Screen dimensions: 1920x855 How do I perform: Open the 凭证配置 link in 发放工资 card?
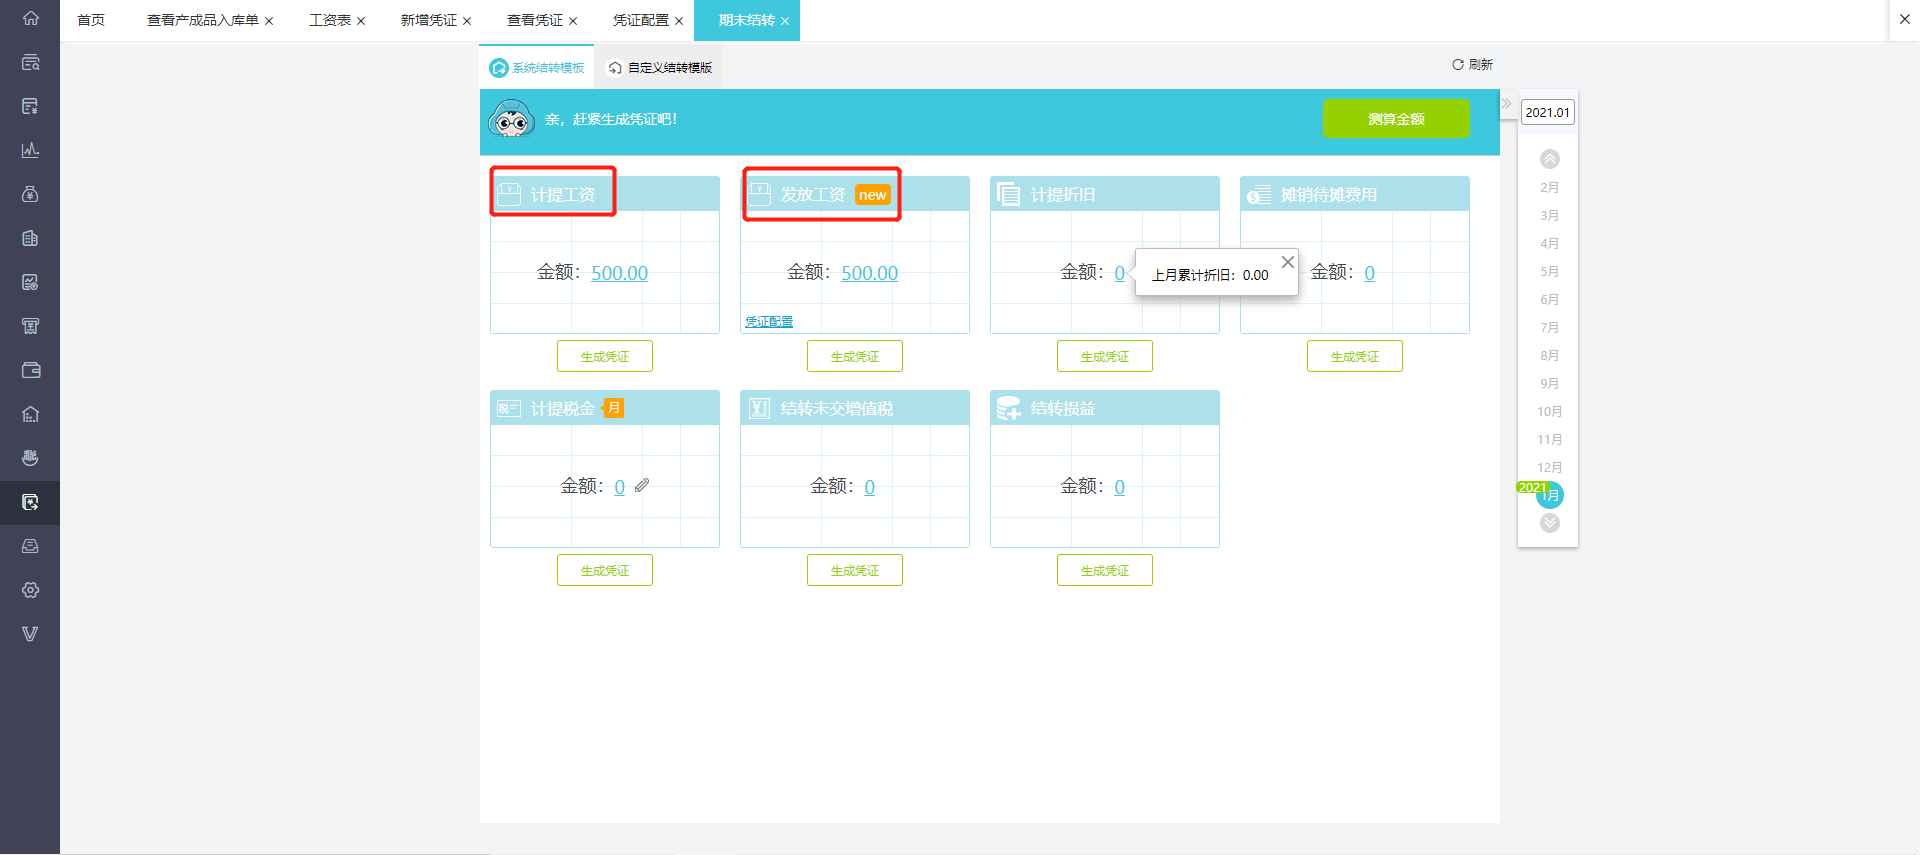click(x=769, y=322)
